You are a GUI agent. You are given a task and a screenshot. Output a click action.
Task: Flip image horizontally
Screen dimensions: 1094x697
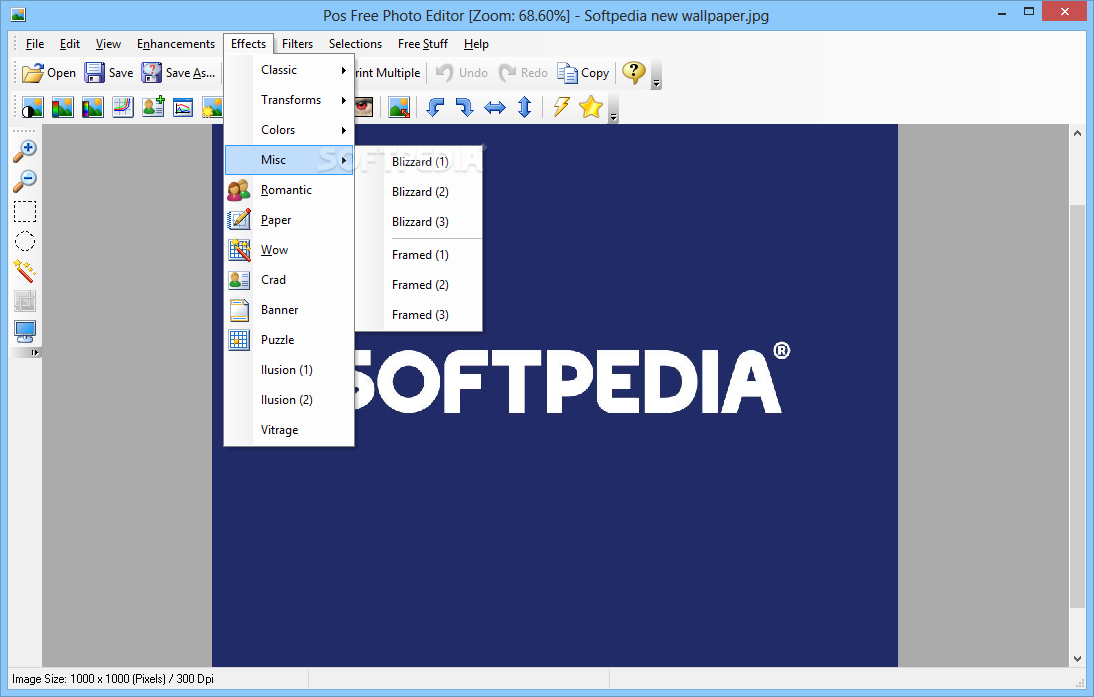pyautogui.click(x=495, y=107)
